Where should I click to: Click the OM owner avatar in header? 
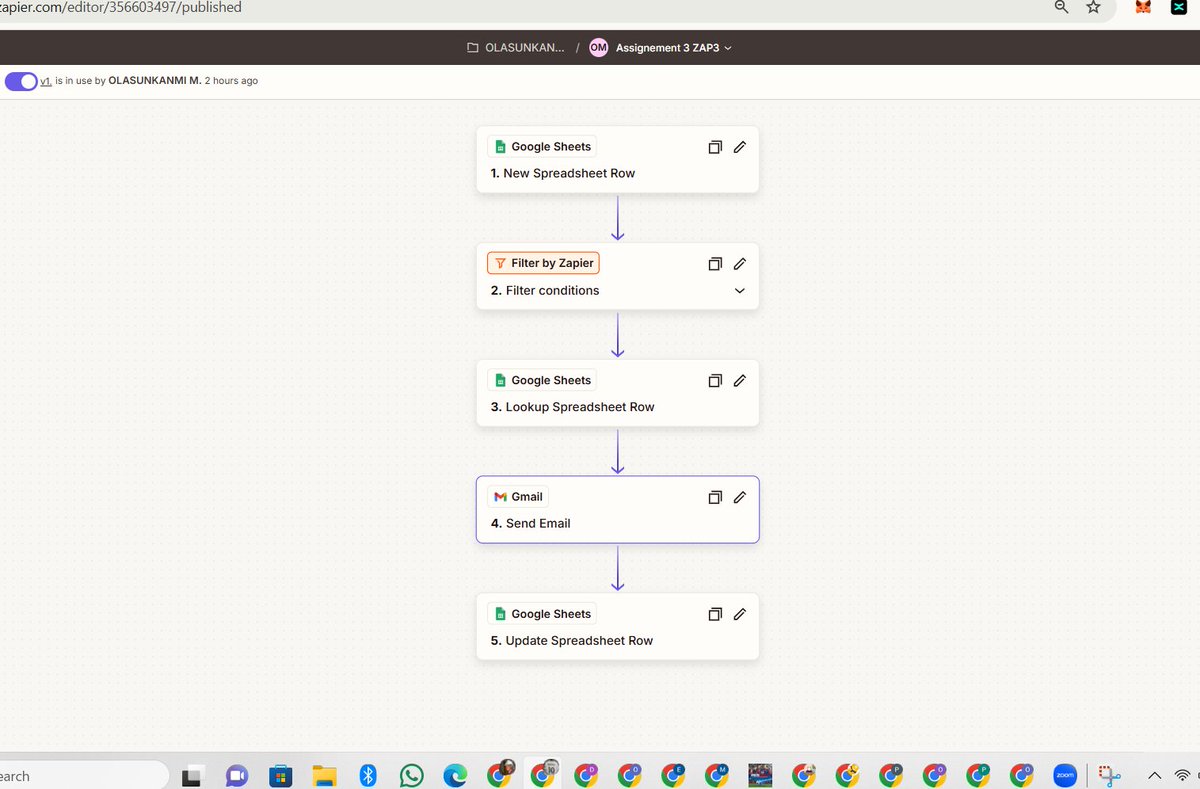pyautogui.click(x=598, y=48)
